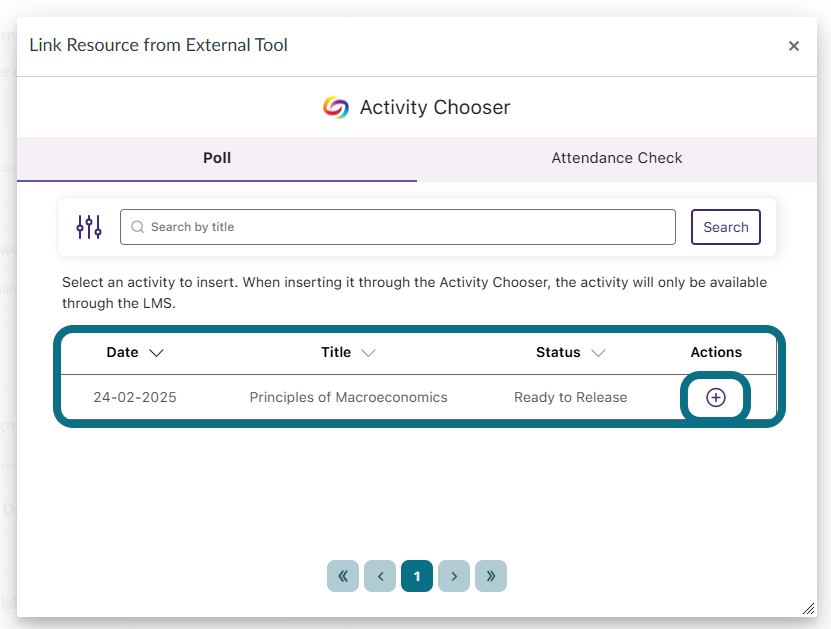Go to previous page arrow
This screenshot has height=629, width=831.
tap(380, 576)
